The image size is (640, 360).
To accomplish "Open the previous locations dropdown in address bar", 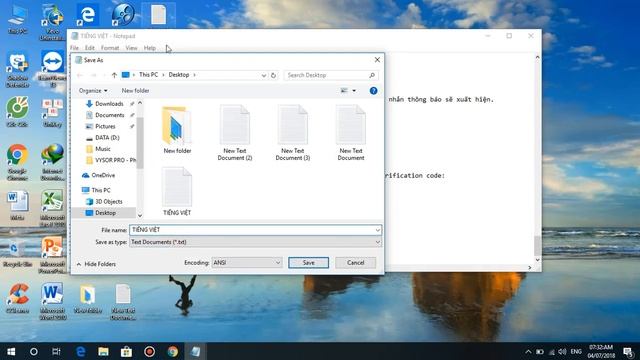I will click(x=264, y=75).
